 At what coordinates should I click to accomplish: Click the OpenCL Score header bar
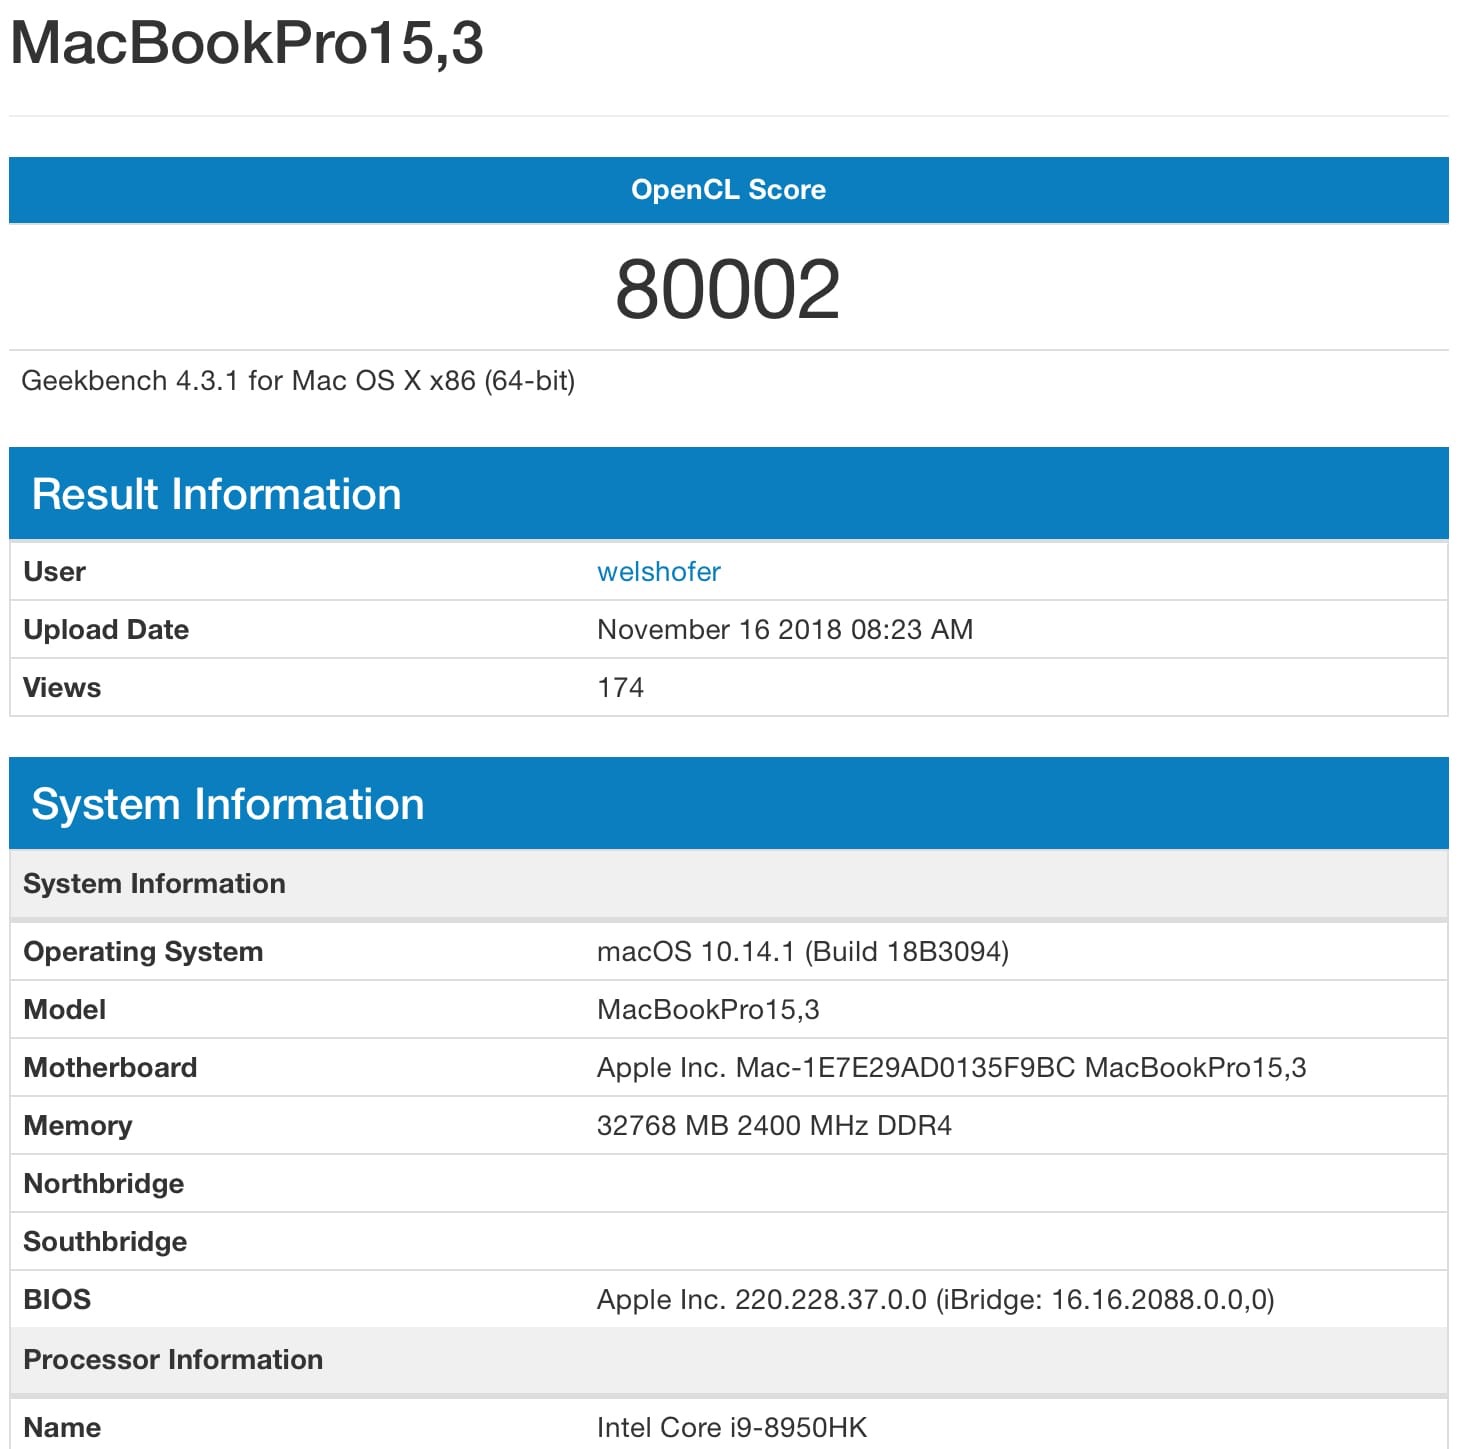tap(729, 189)
